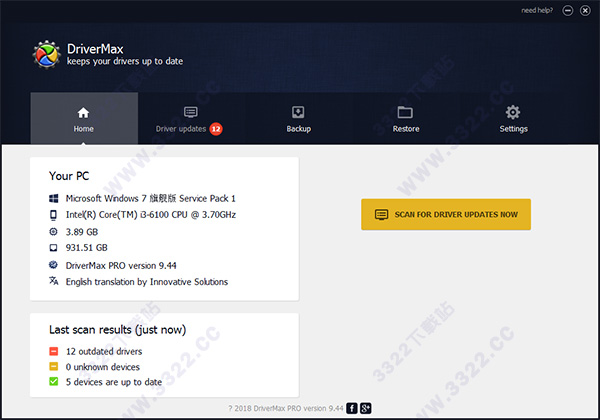
Task: Click the green up-to-date check icon
Action: 54,381
